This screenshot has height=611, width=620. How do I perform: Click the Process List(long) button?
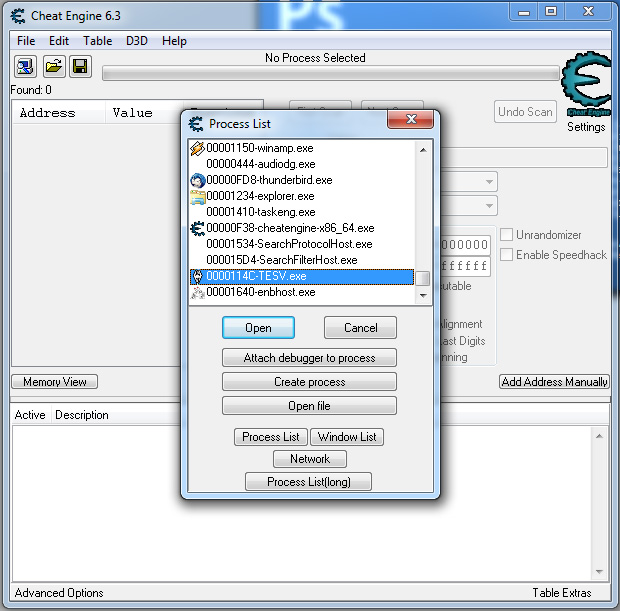pyautogui.click(x=308, y=482)
